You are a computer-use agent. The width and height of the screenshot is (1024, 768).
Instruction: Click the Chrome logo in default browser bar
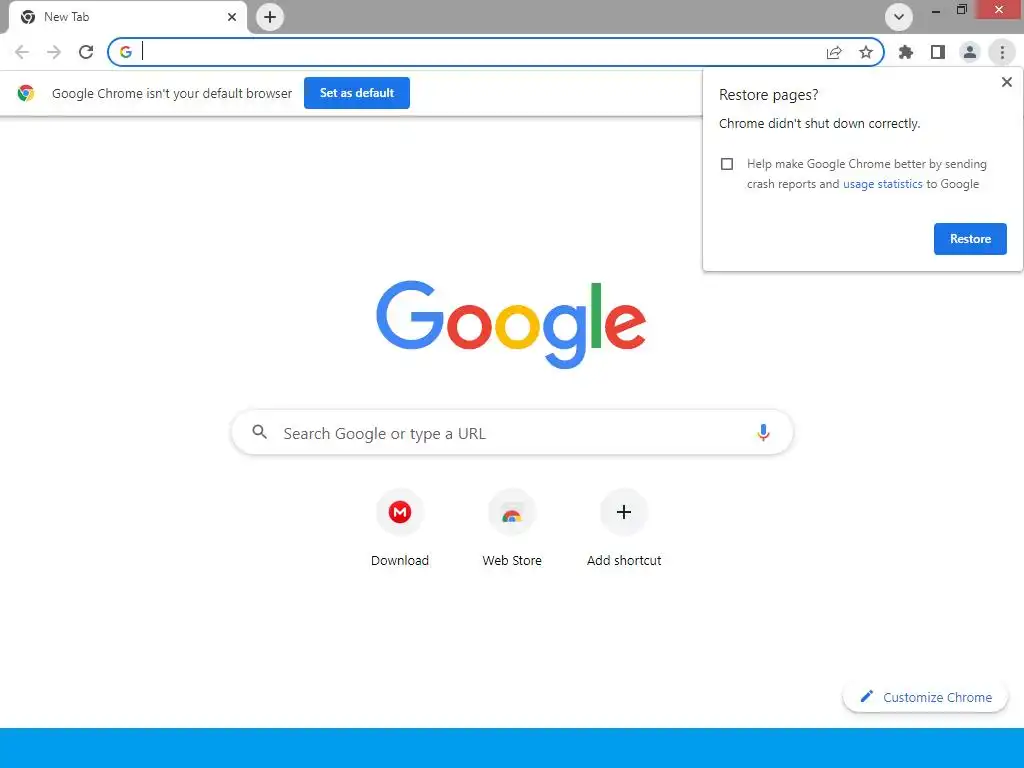click(x=26, y=93)
